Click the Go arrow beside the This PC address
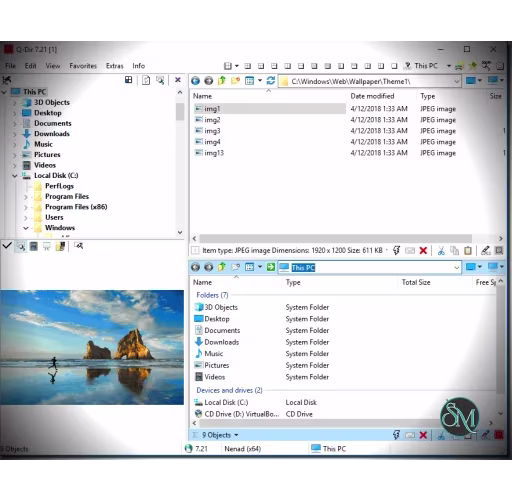Viewport: 512px width, 500px height. coord(271,267)
